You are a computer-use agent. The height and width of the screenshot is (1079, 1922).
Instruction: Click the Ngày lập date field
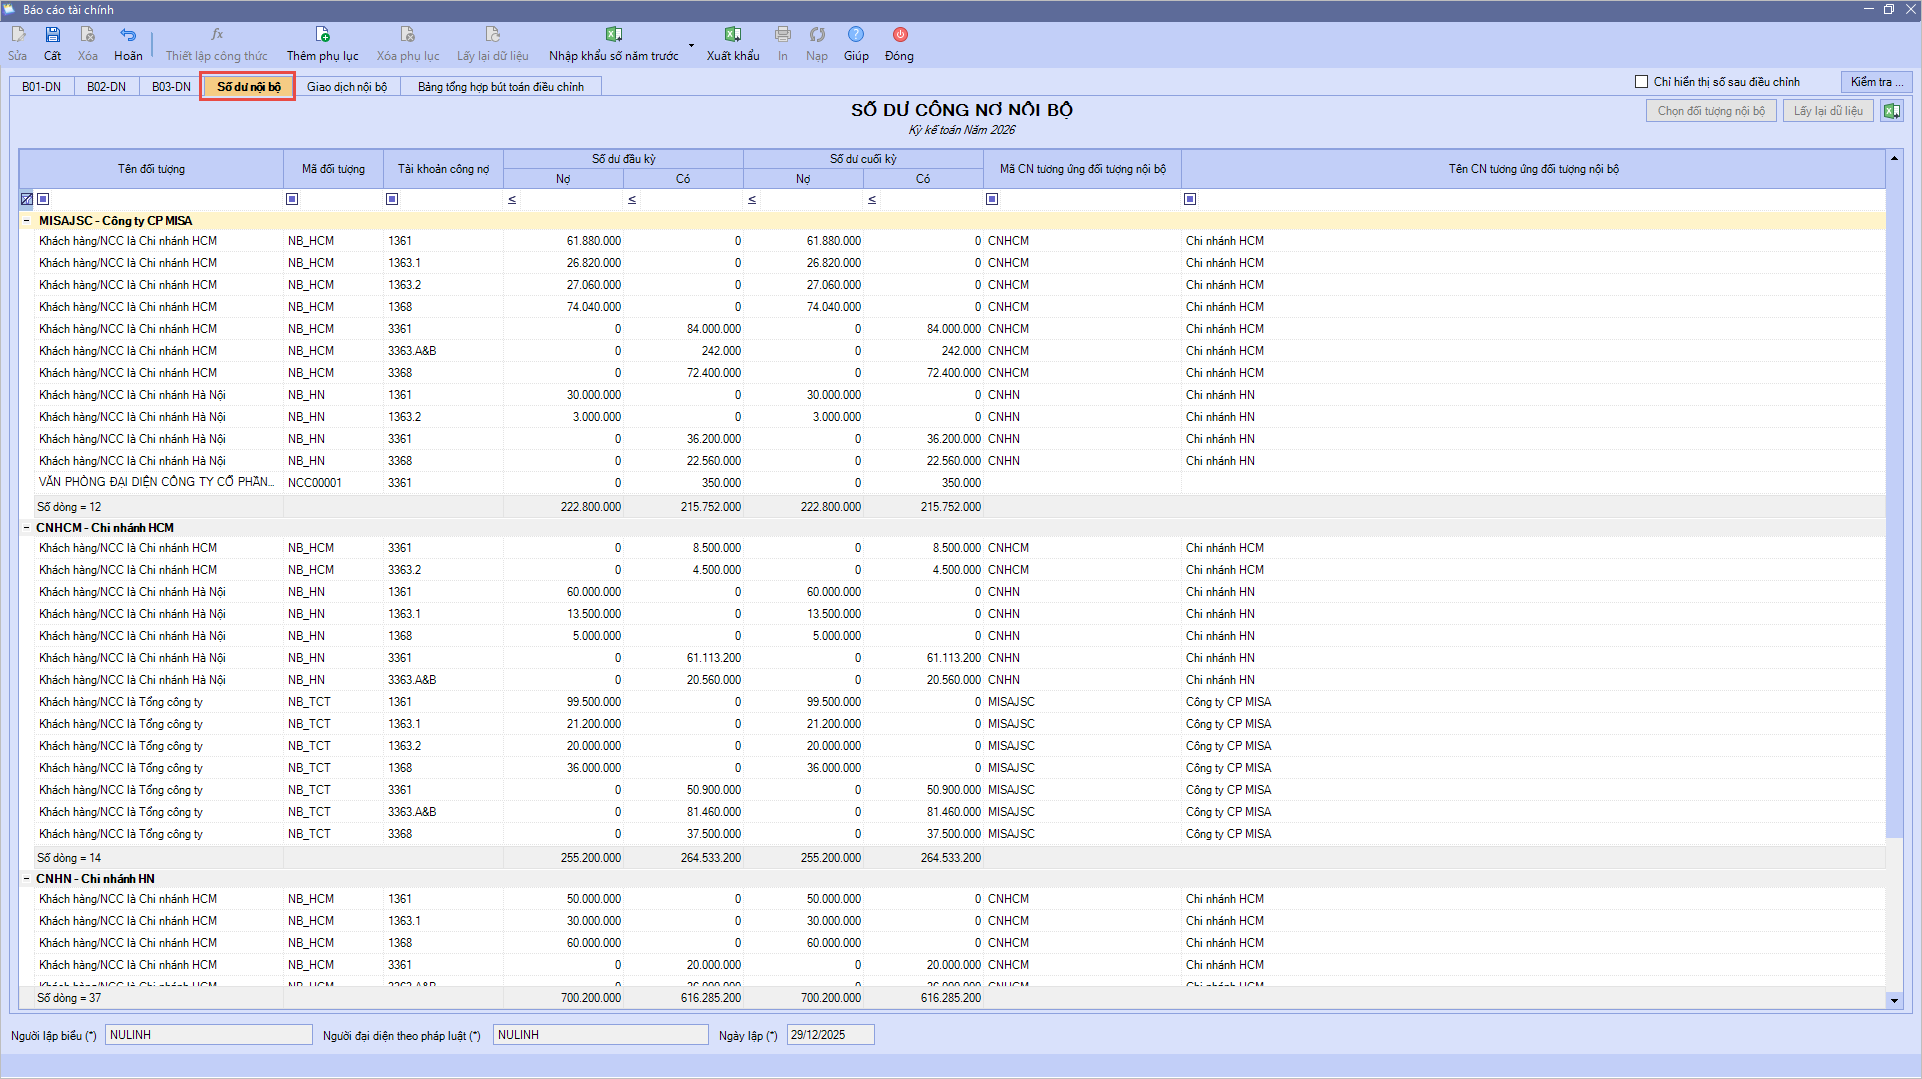pos(829,1035)
